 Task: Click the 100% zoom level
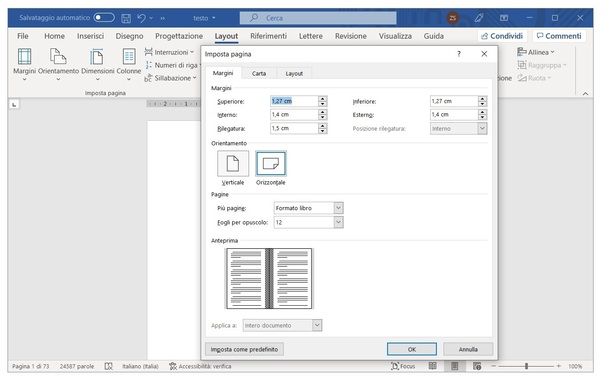pos(575,366)
